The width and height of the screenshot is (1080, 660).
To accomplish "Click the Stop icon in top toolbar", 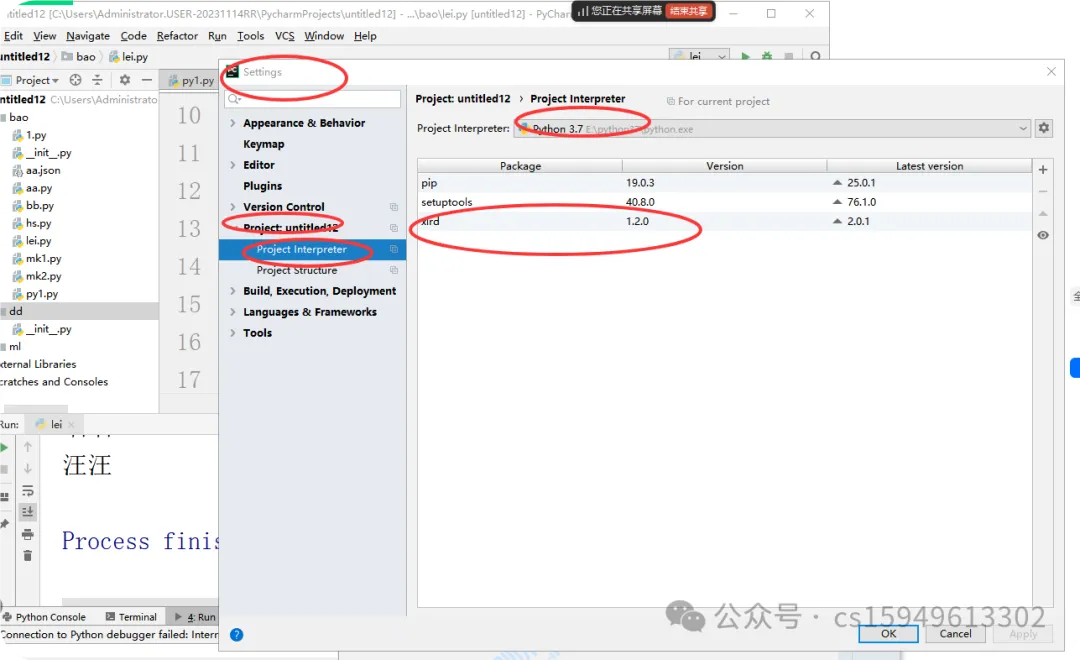I will (x=789, y=56).
